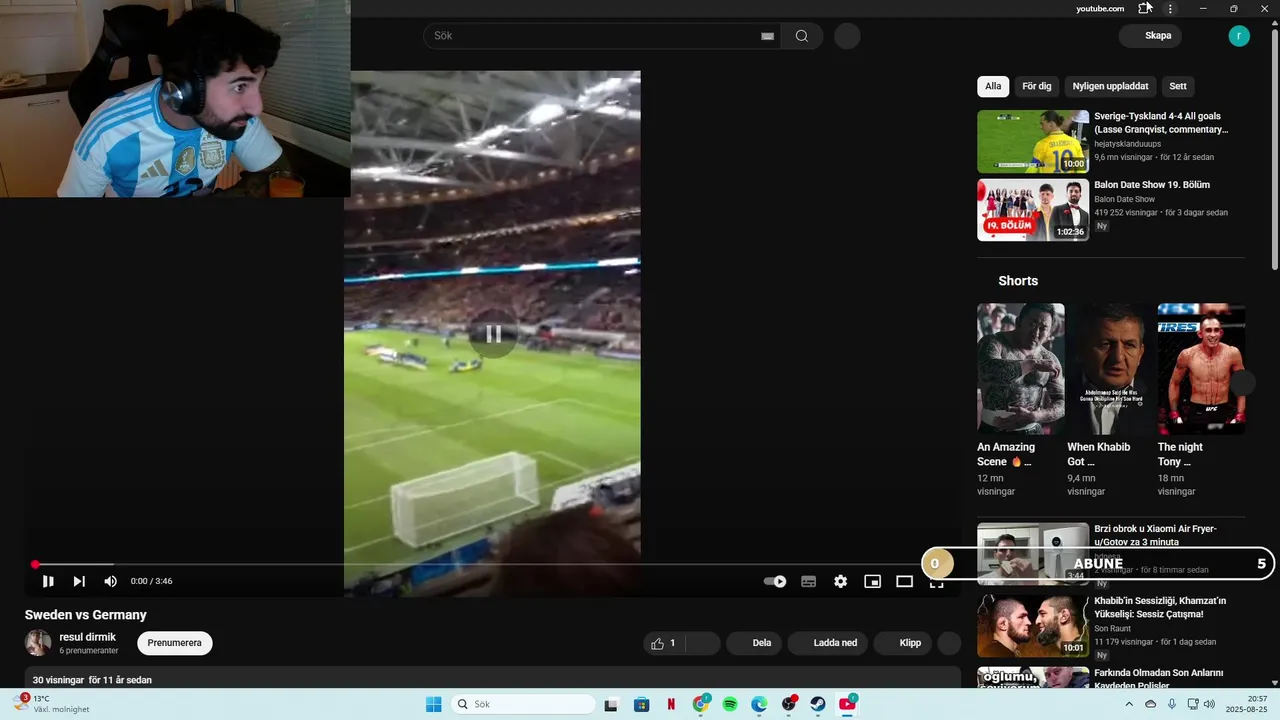Open the When Khabib Got short thumbnail

(1111, 368)
